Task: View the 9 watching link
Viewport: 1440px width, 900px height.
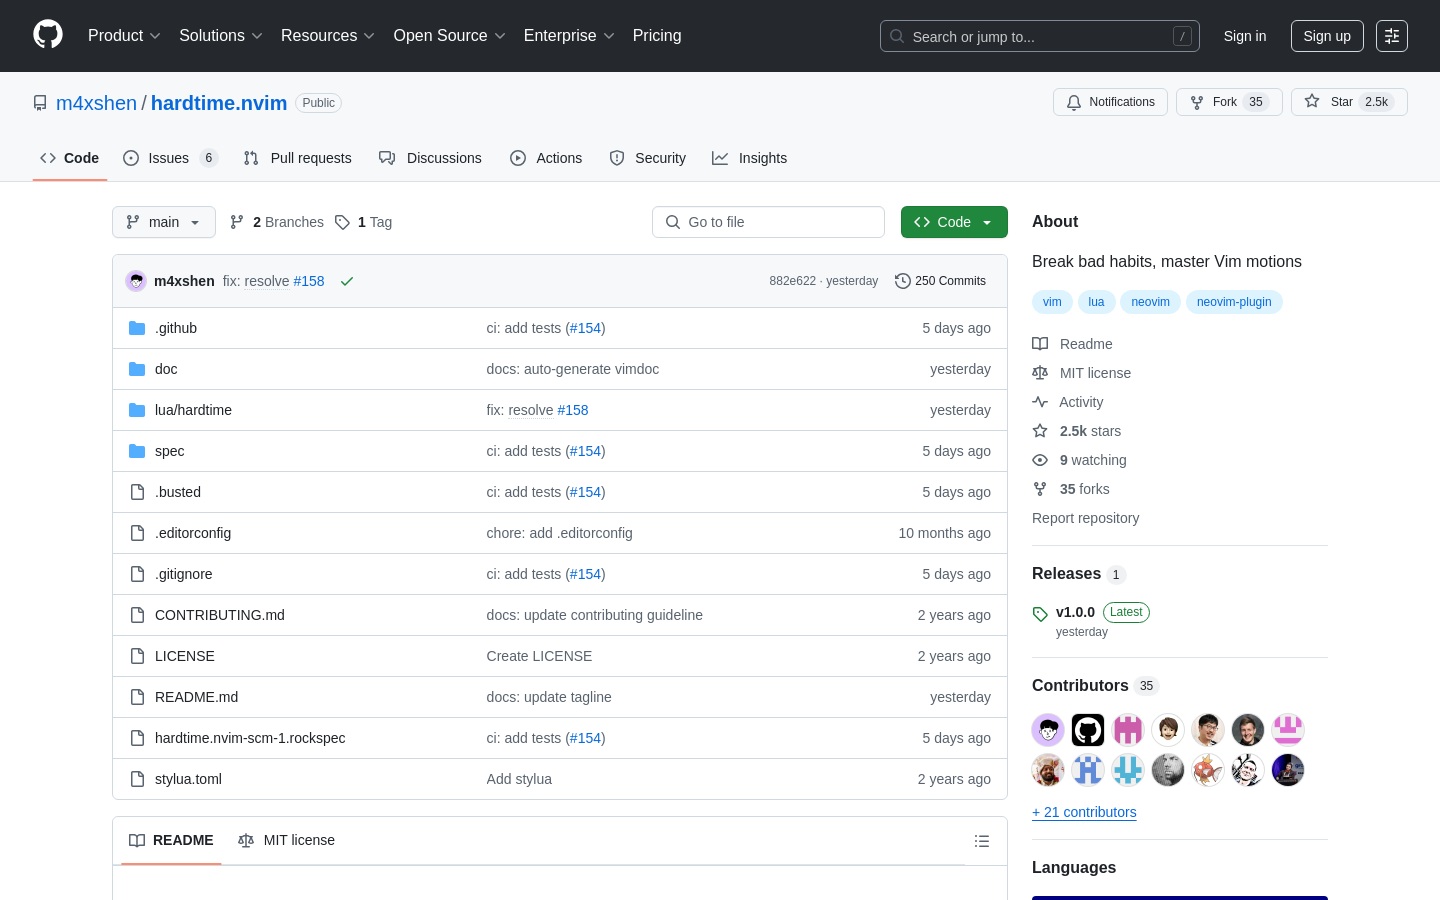Action: 1080,460
